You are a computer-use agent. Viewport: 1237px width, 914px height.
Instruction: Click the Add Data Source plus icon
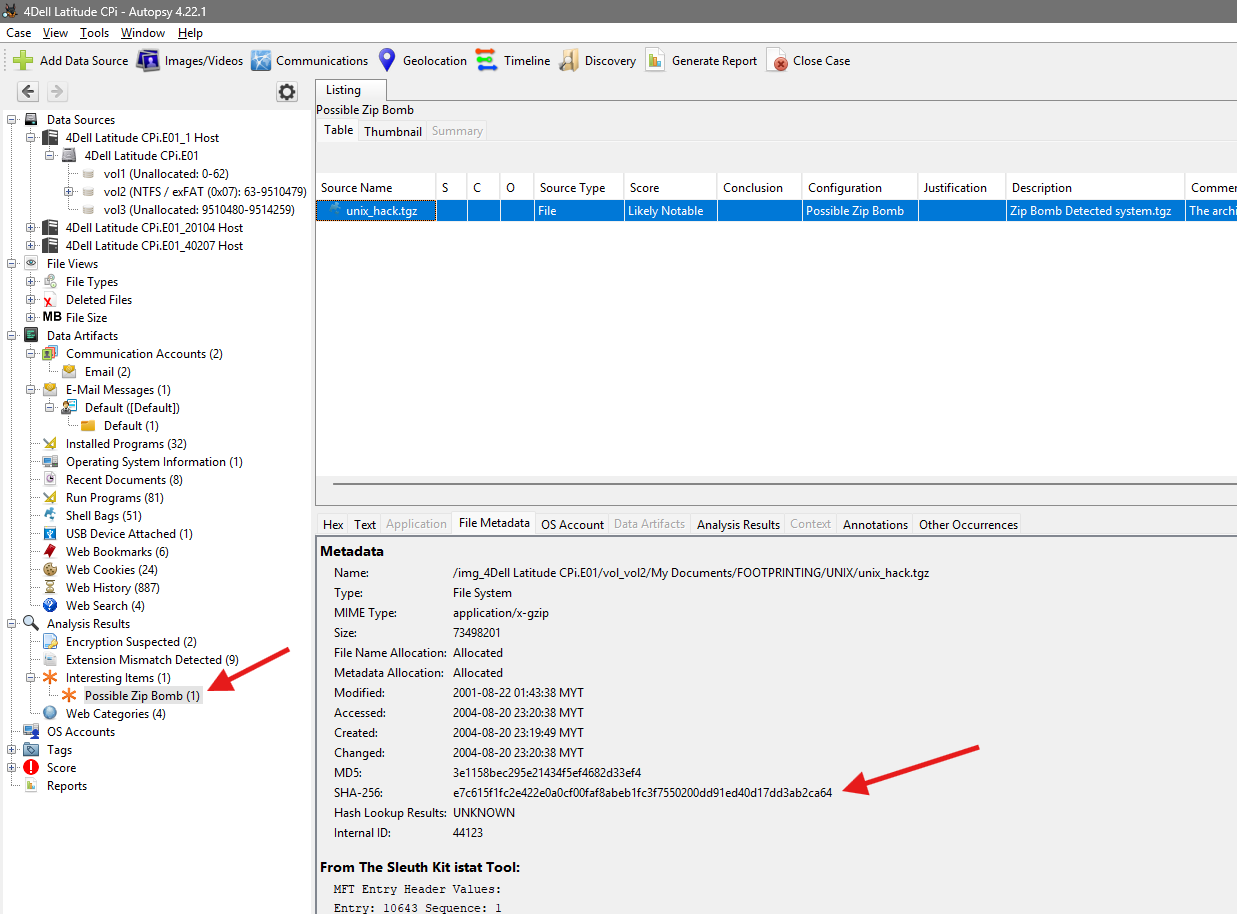click(x=23, y=60)
